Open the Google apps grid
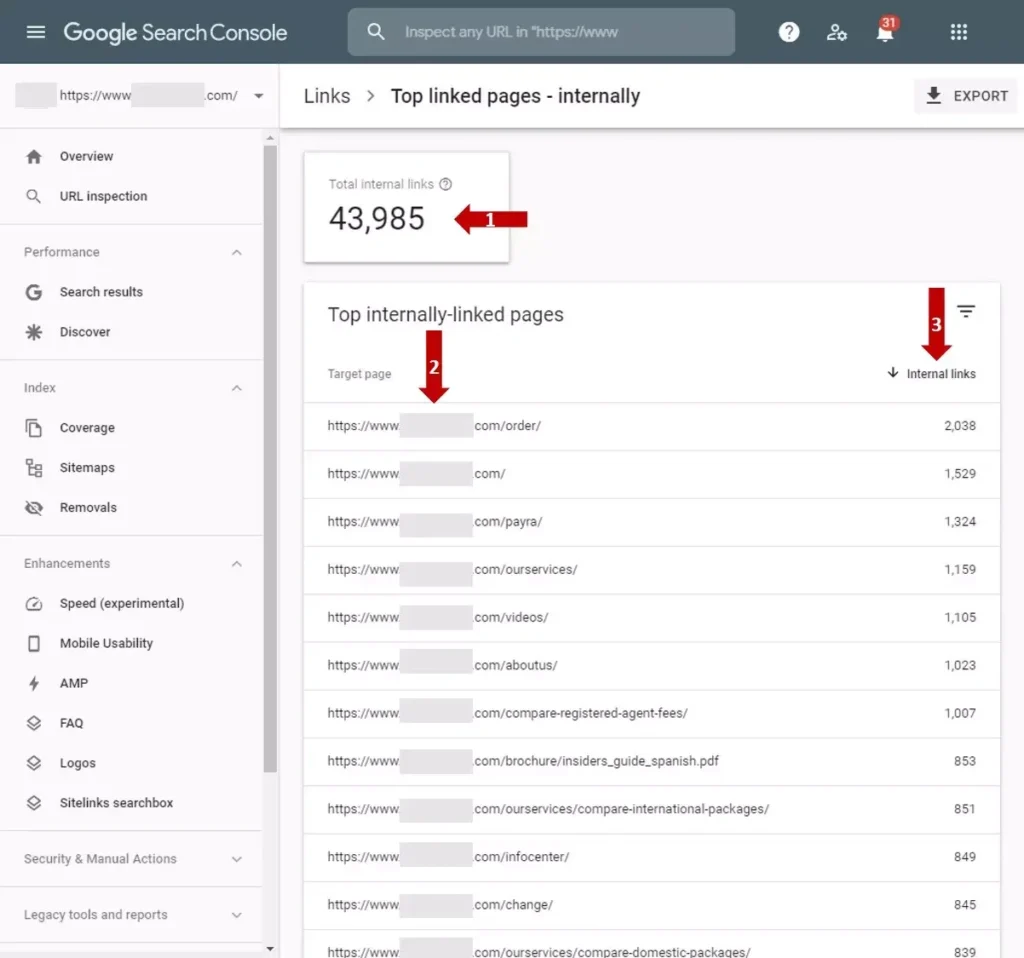This screenshot has width=1024, height=958. (x=959, y=32)
